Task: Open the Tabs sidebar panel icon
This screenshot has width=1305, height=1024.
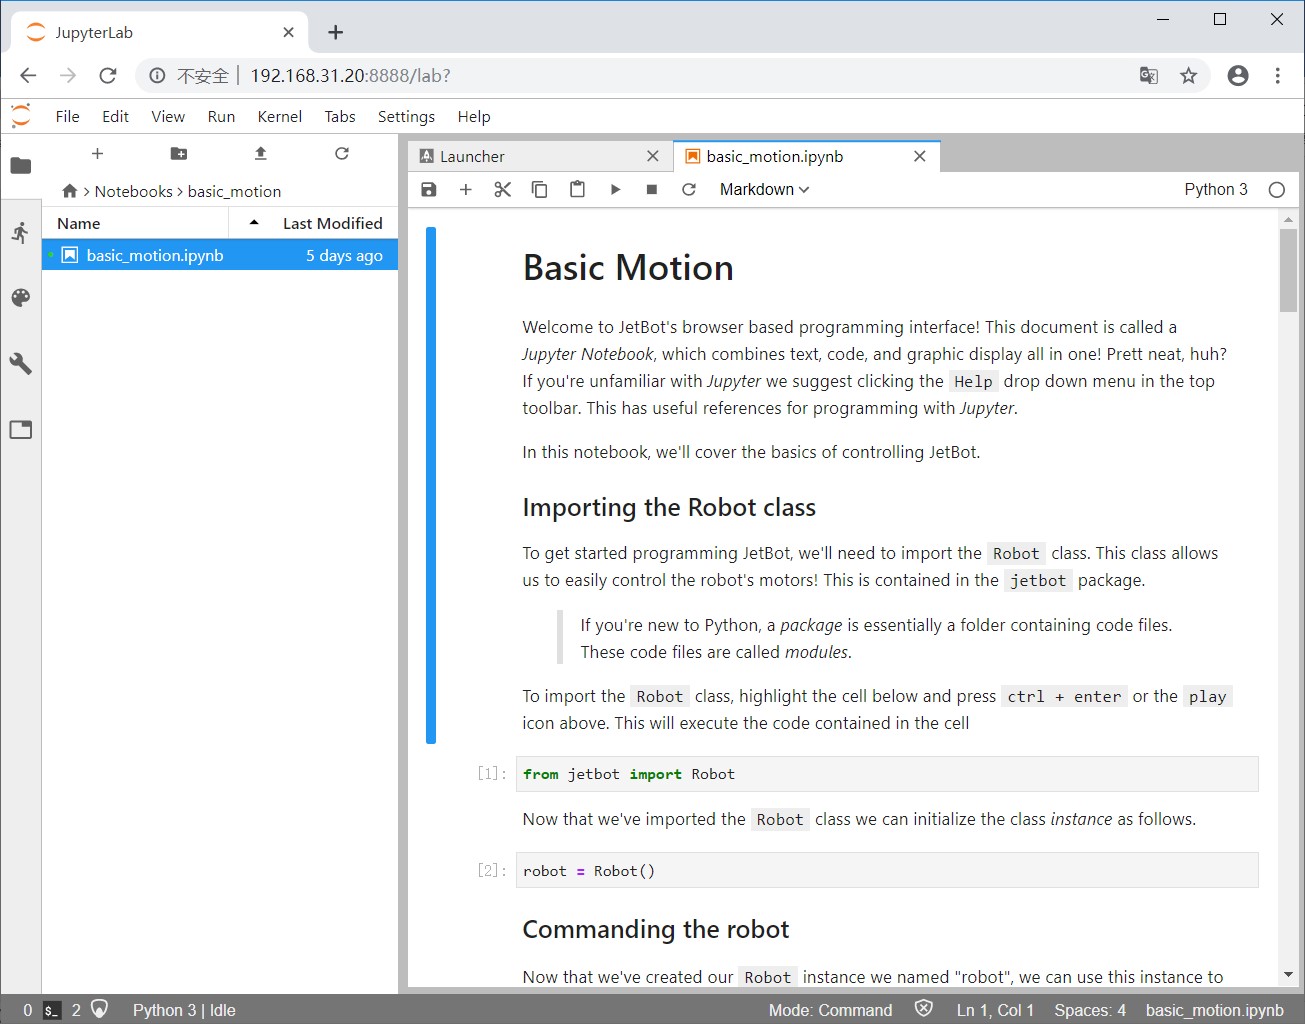Action: point(21,430)
